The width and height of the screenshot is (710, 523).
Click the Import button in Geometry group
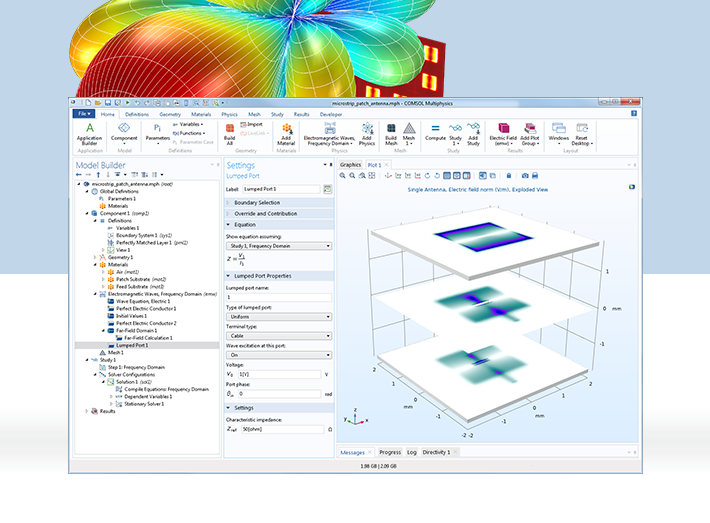[251, 124]
